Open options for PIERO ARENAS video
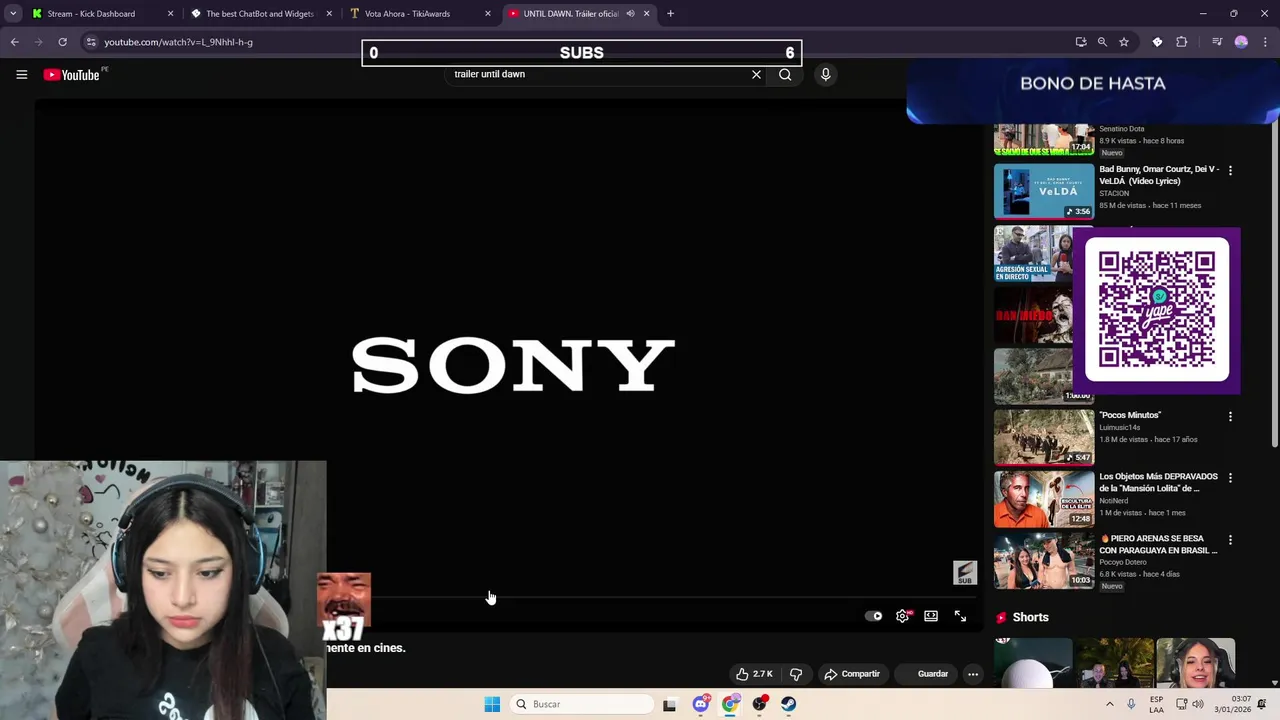Screen dimensions: 1280x720 (x=1230, y=540)
